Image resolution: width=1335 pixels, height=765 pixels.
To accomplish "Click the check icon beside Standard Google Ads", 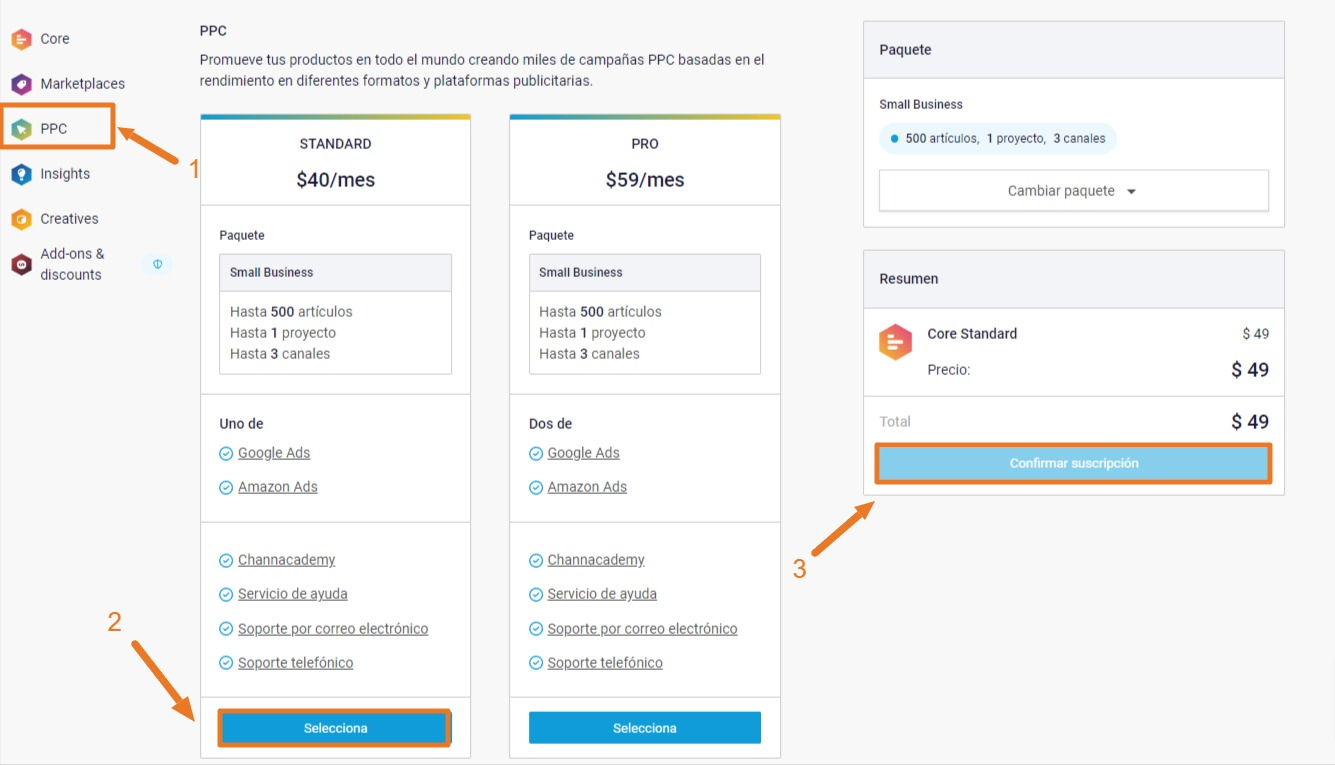I will pos(226,454).
